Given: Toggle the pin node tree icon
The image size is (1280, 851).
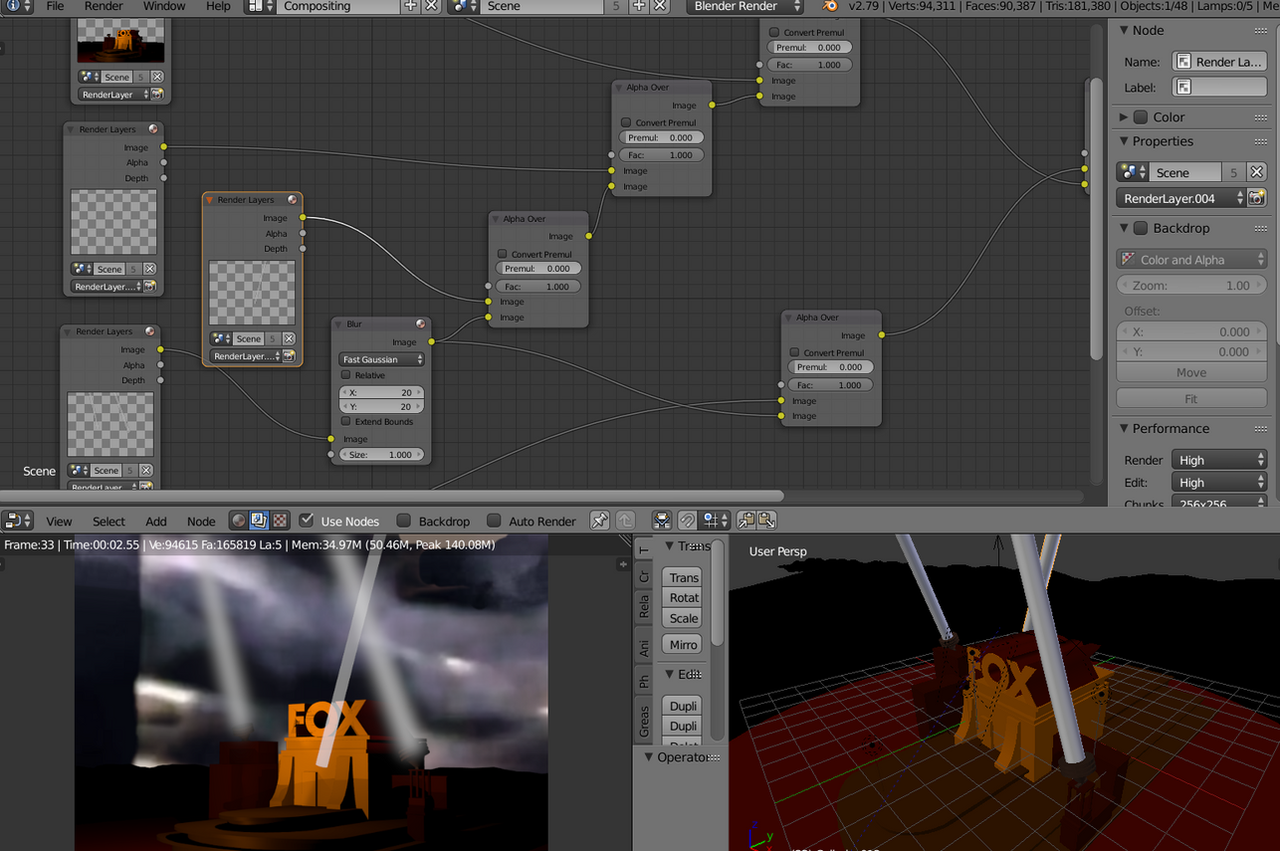Looking at the screenshot, I should [599, 520].
